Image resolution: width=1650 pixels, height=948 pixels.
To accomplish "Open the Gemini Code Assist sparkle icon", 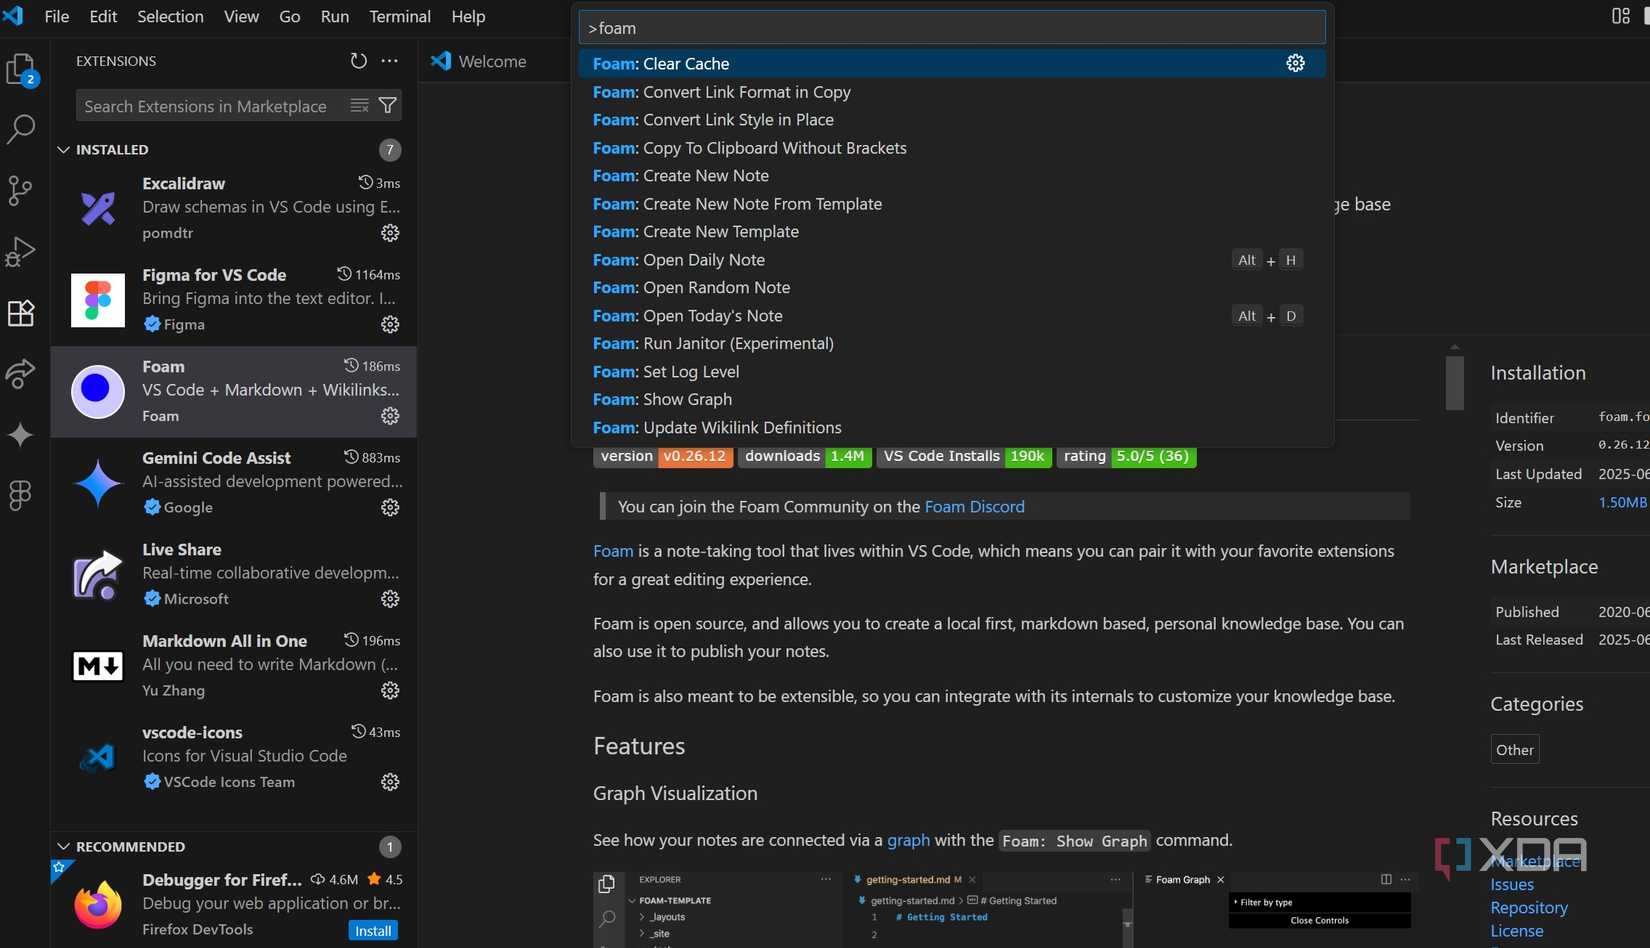I will point(21,434).
